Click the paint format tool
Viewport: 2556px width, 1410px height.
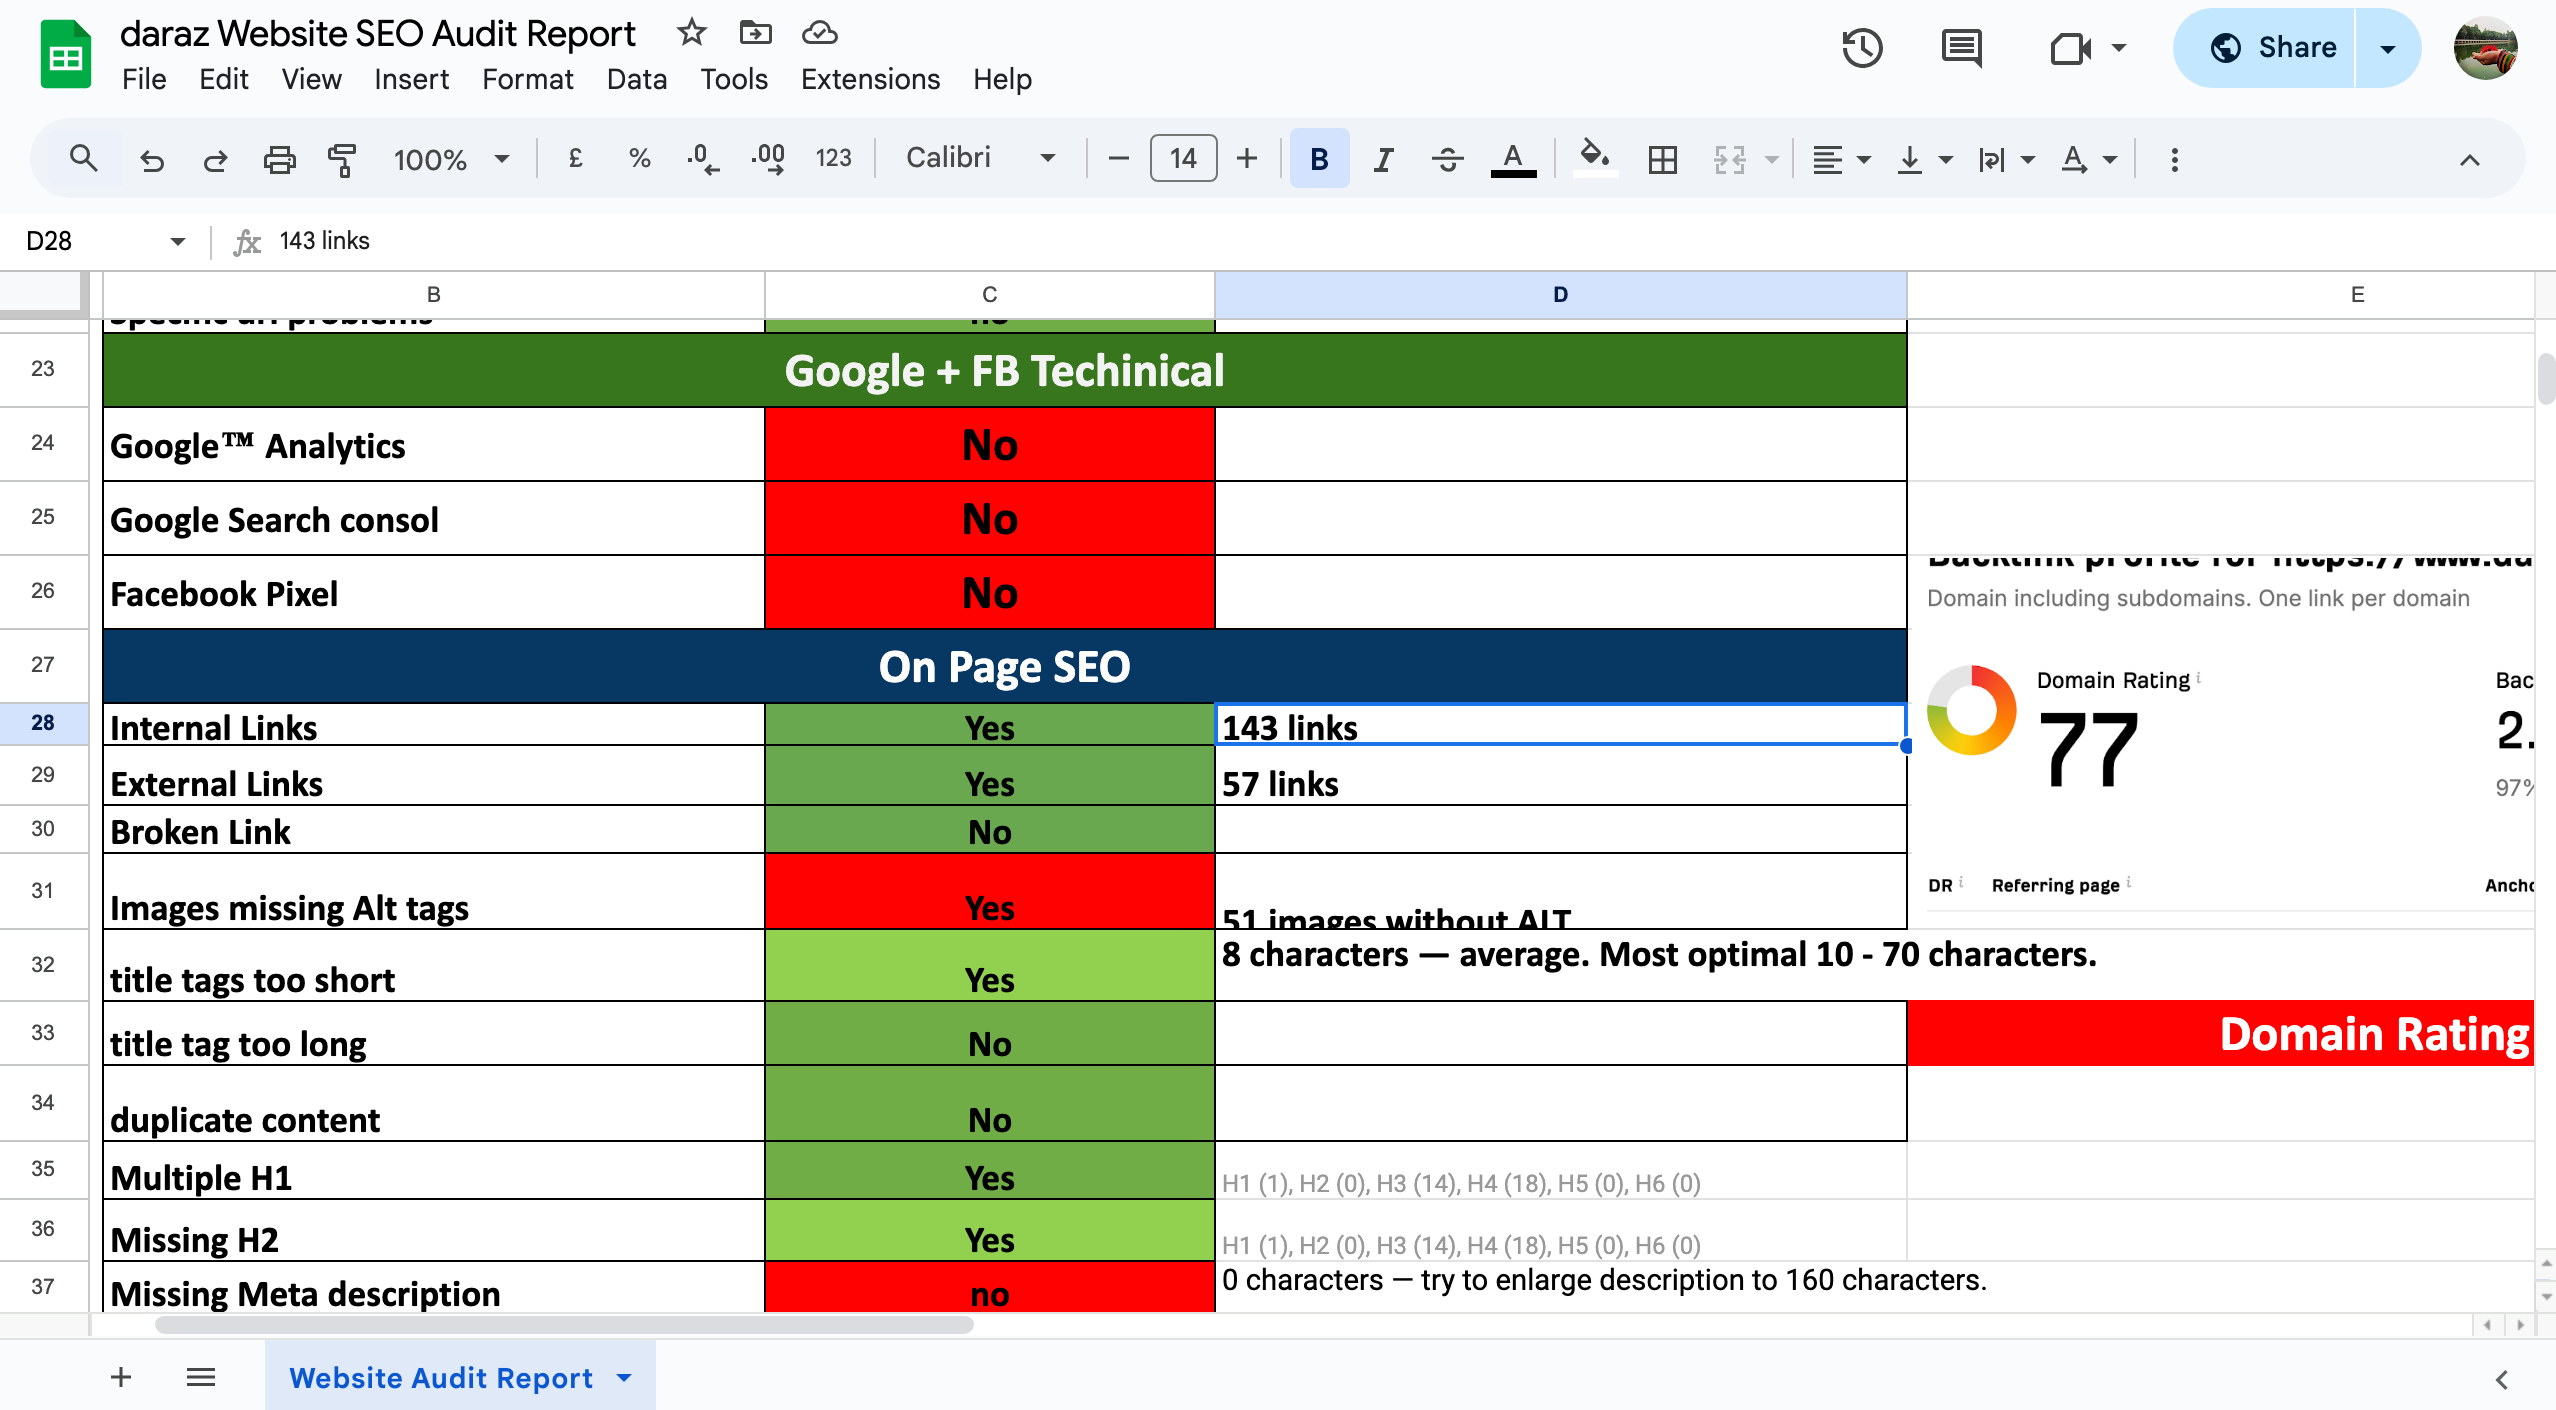coord(341,158)
